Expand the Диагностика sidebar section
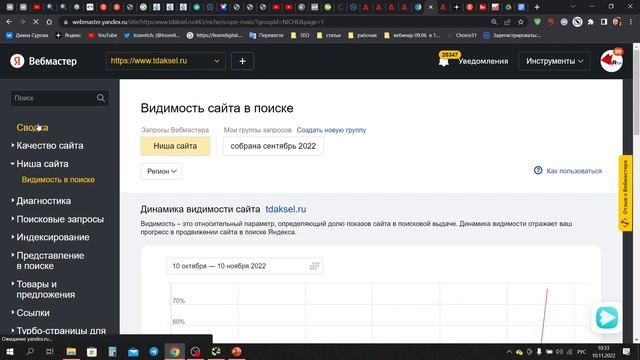This screenshot has height=360, width=640. point(43,201)
